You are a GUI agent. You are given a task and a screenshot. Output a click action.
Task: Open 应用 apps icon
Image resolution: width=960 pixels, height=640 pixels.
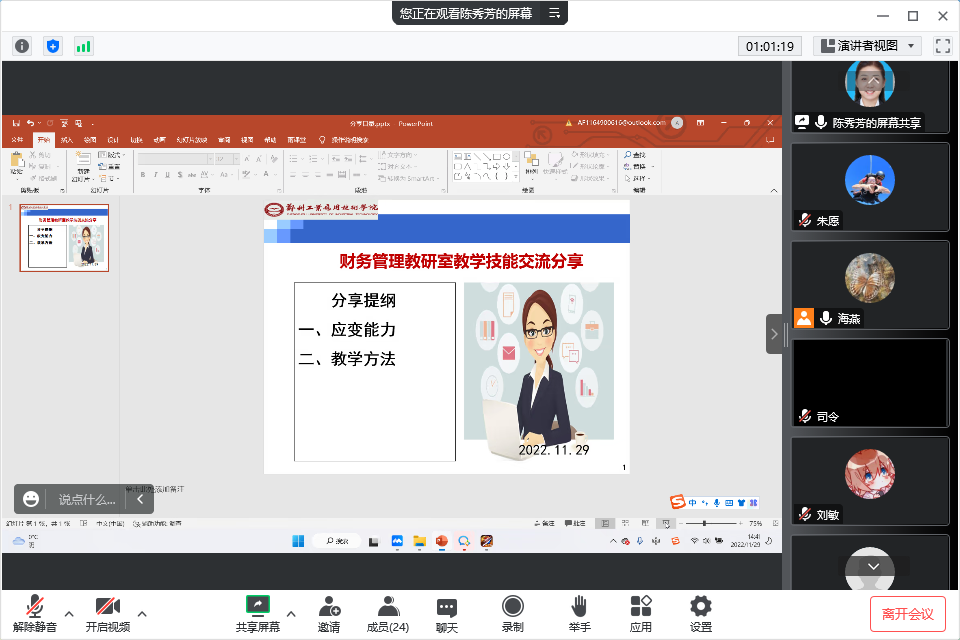641,613
